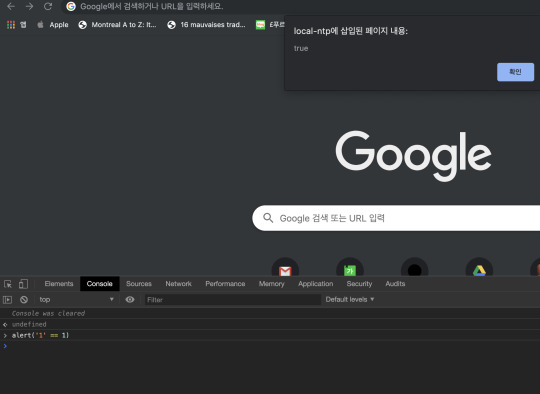The image size is (540, 394).
Task: Confirm the alert dialog with 확인 button
Action: tap(515, 72)
